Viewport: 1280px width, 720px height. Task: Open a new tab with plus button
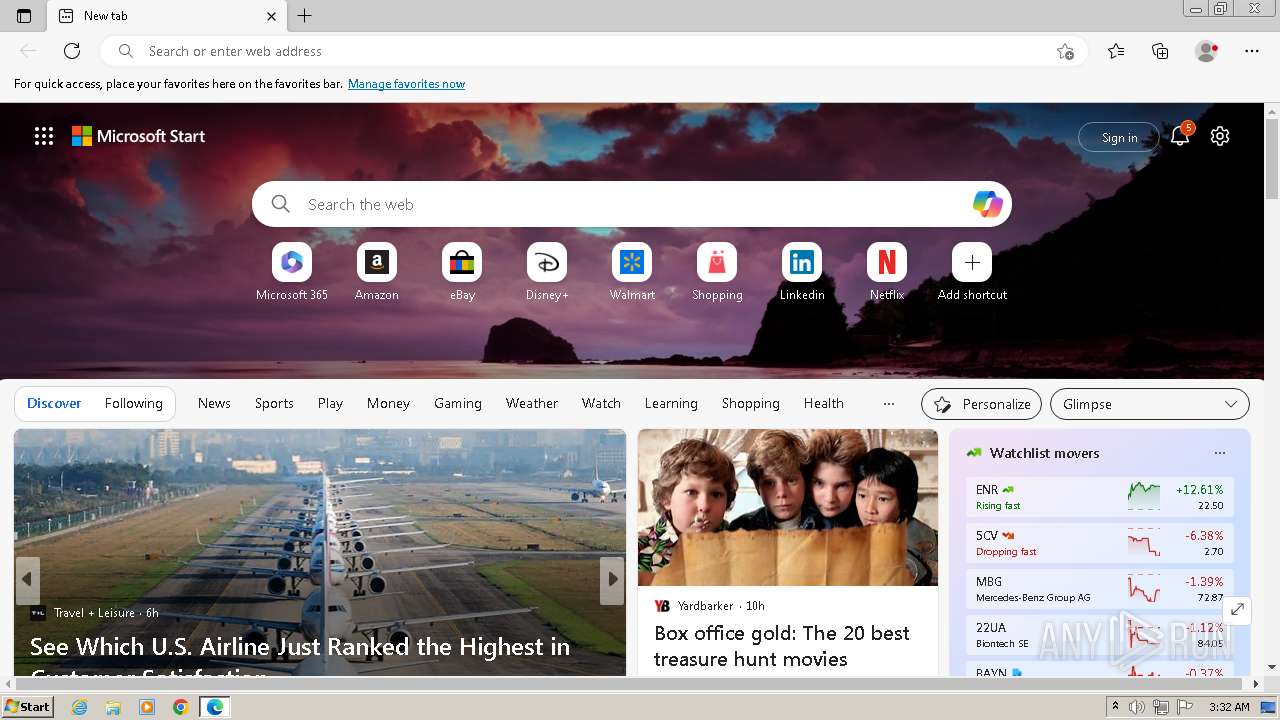[x=305, y=16]
